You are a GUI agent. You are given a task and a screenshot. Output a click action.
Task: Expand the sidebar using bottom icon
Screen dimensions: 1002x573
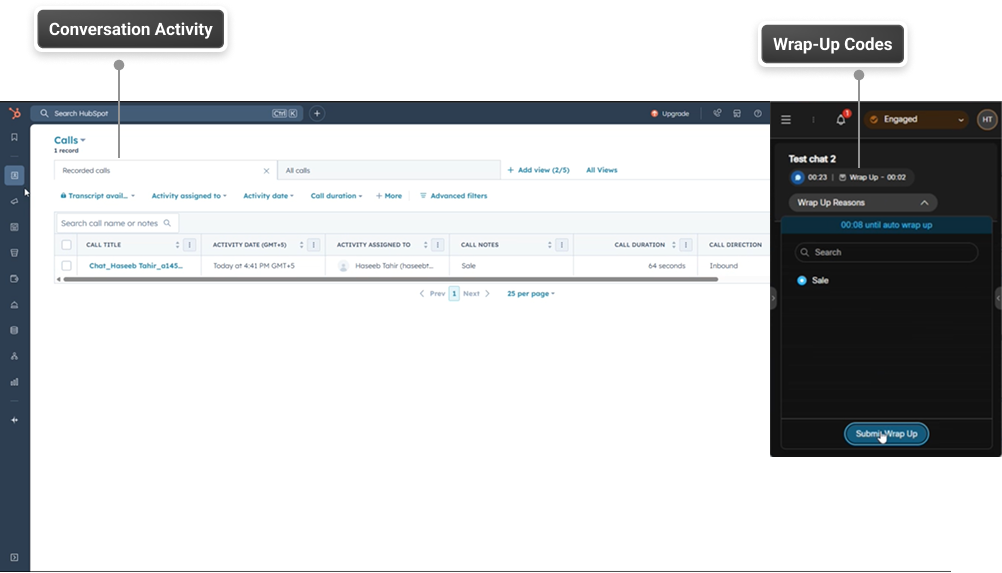[x=14, y=557]
